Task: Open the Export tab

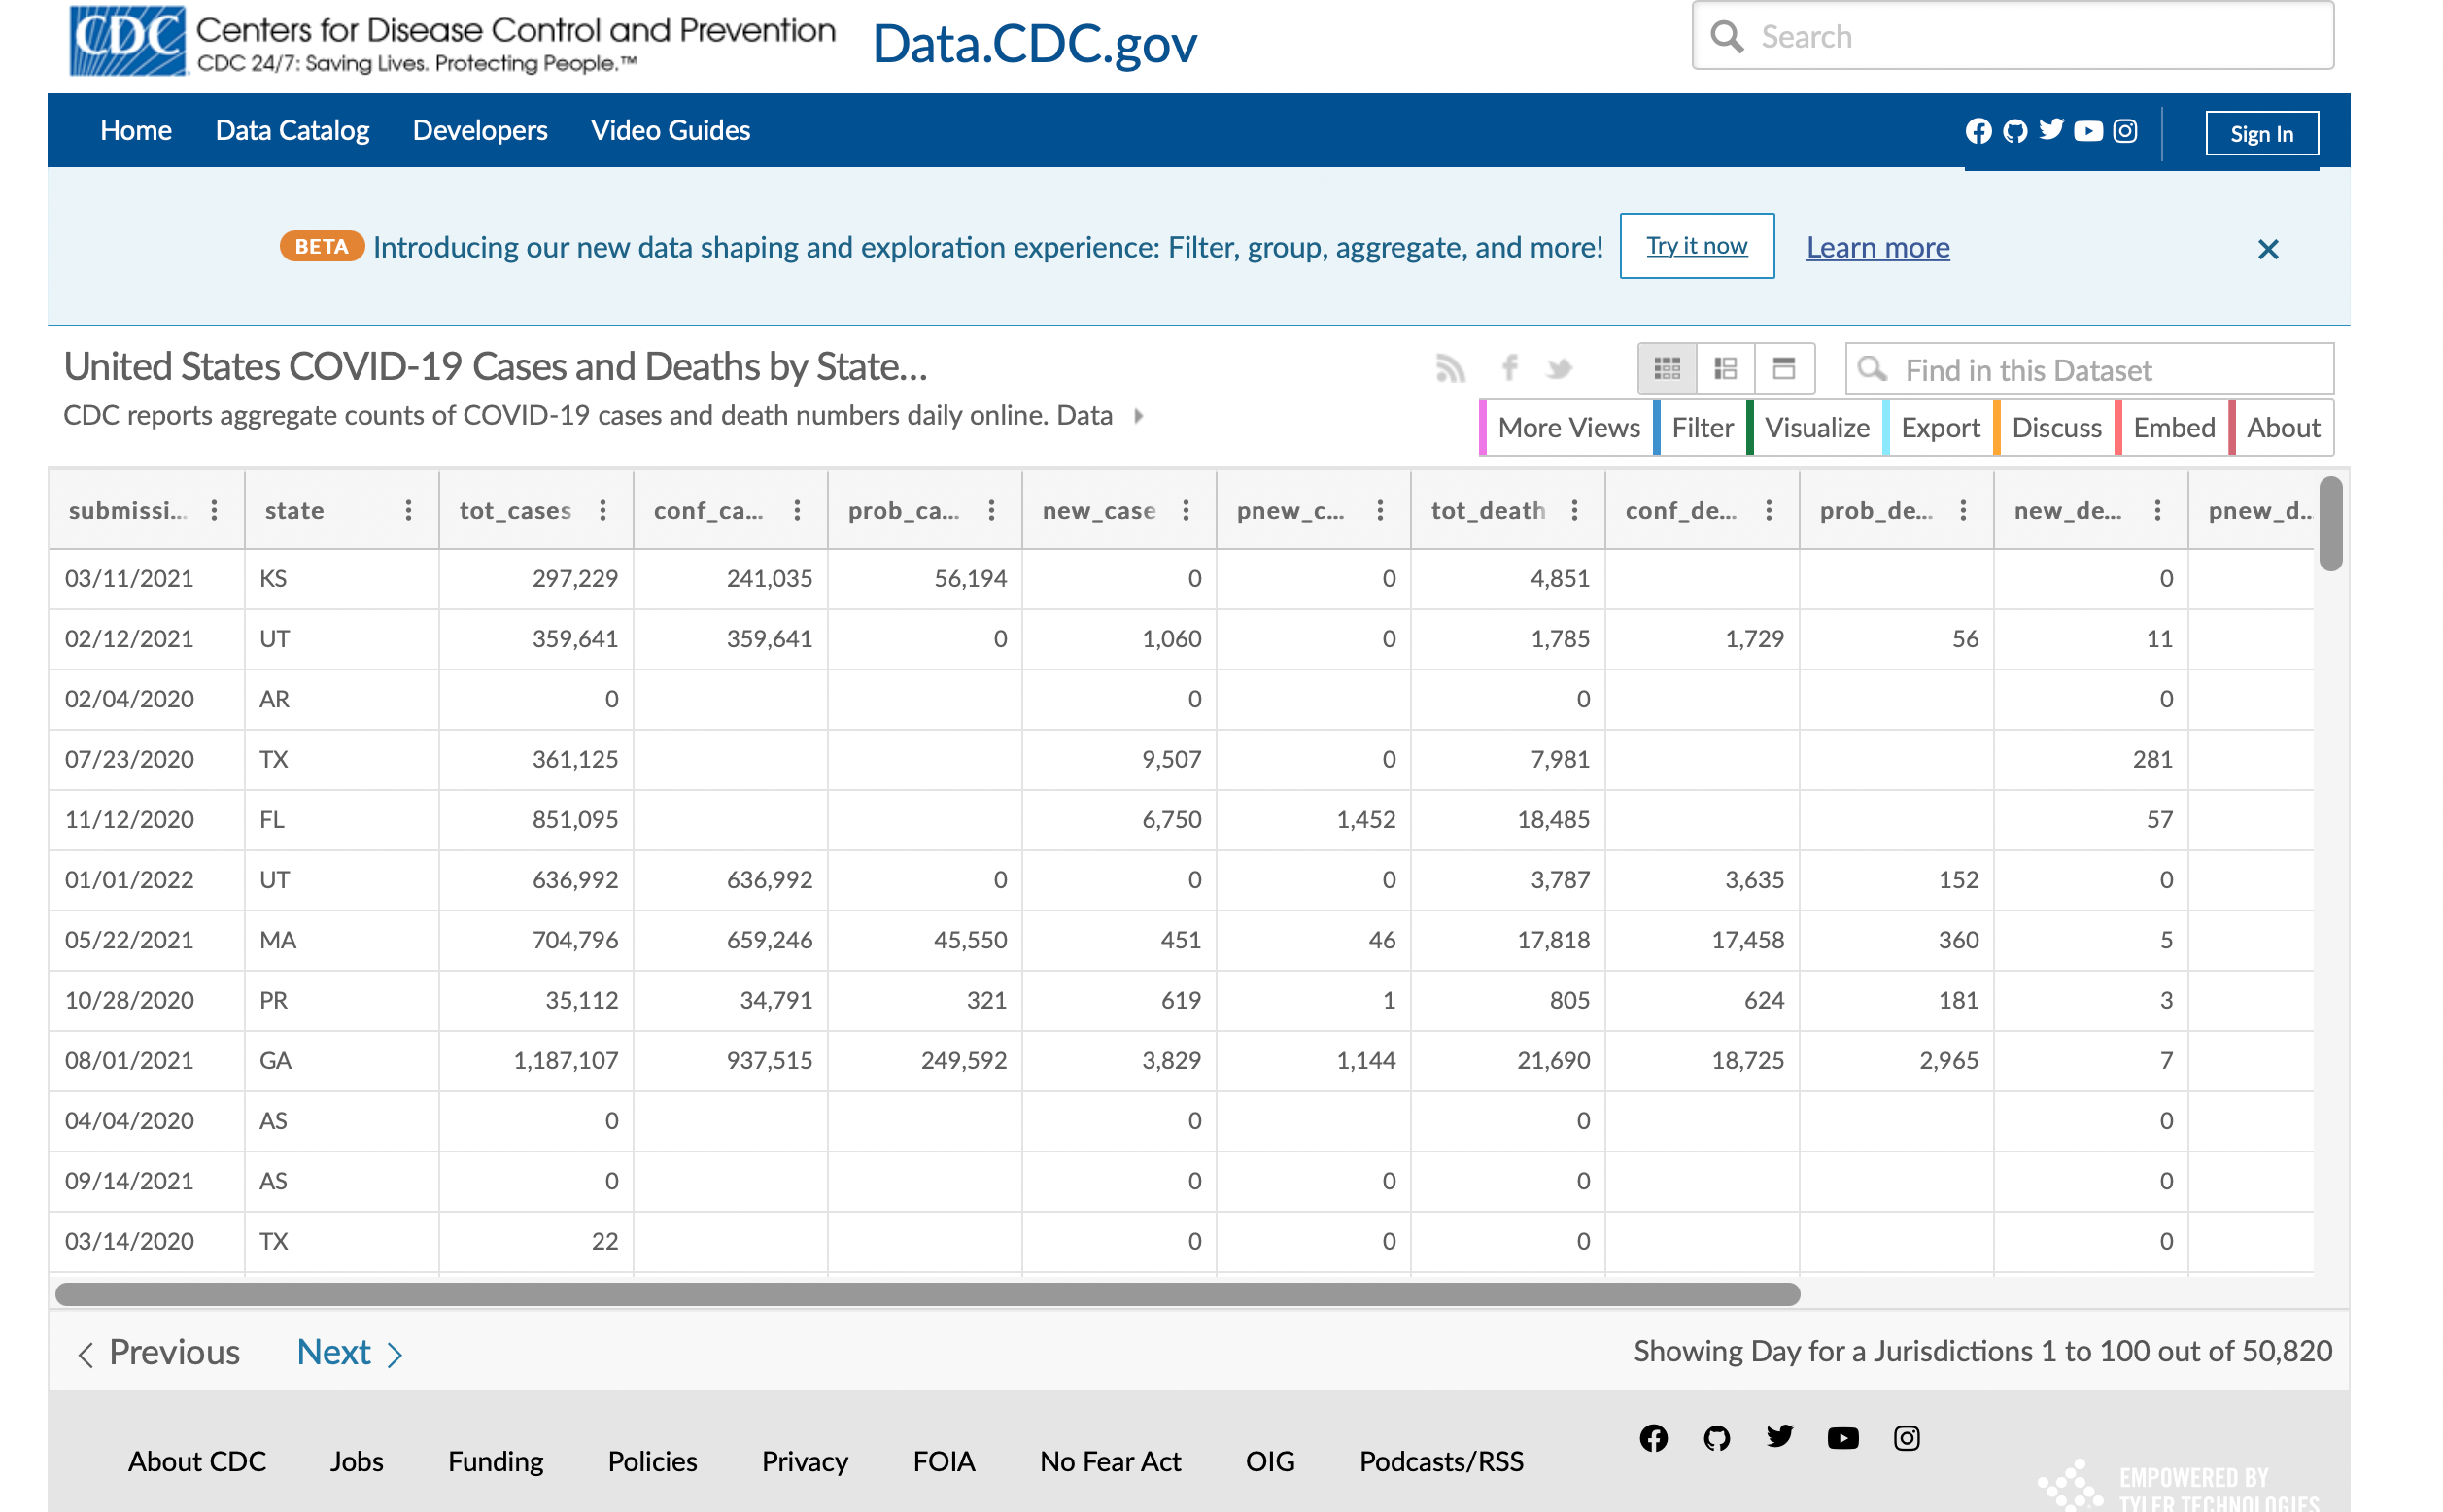Action: tap(1938, 427)
